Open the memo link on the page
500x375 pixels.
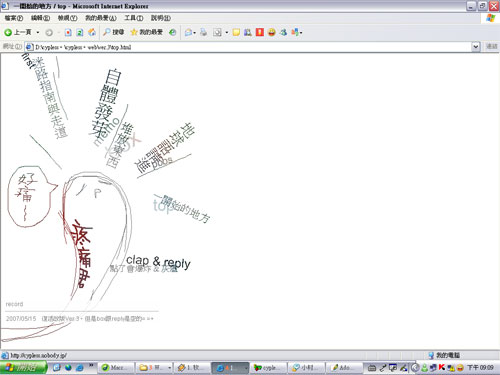click(106, 132)
